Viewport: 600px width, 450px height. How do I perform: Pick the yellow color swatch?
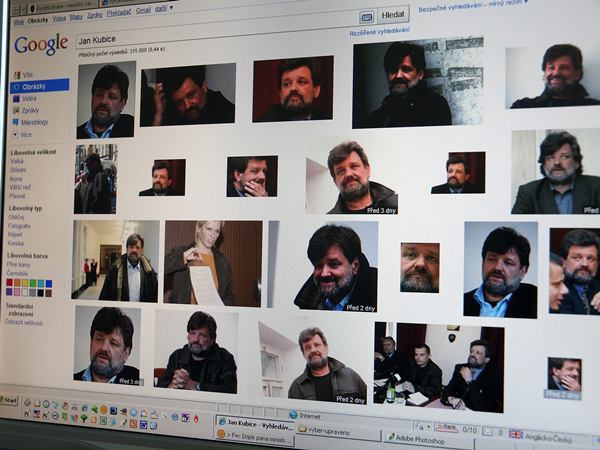tap(25, 283)
